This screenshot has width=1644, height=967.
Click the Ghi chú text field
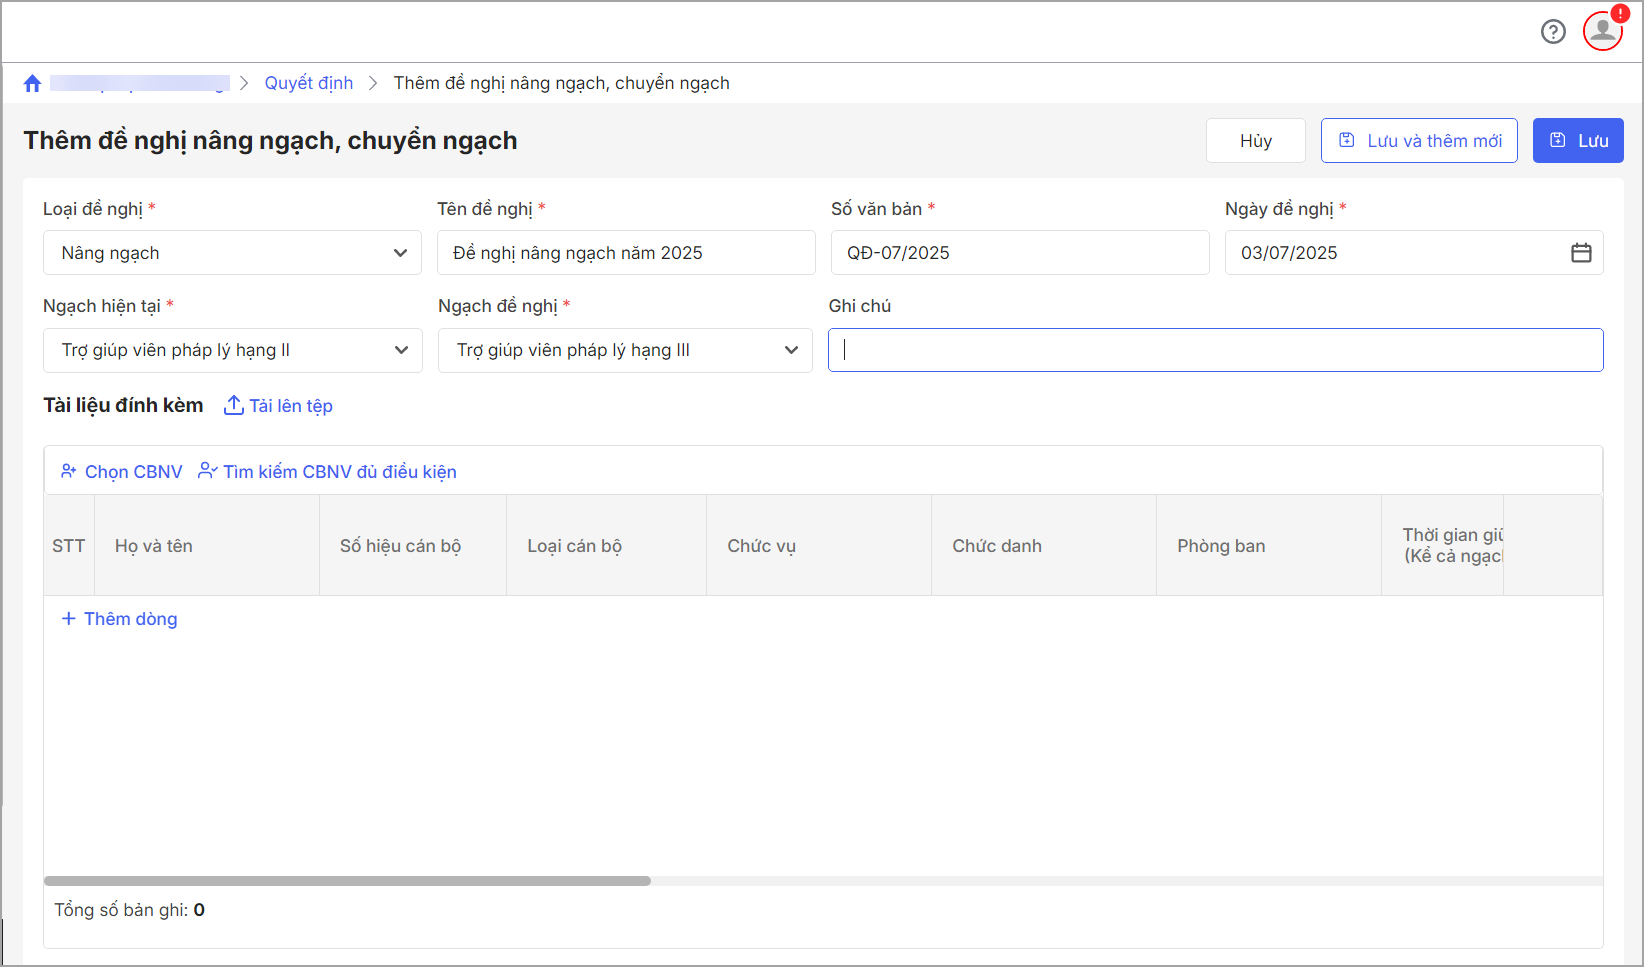(x=1215, y=350)
